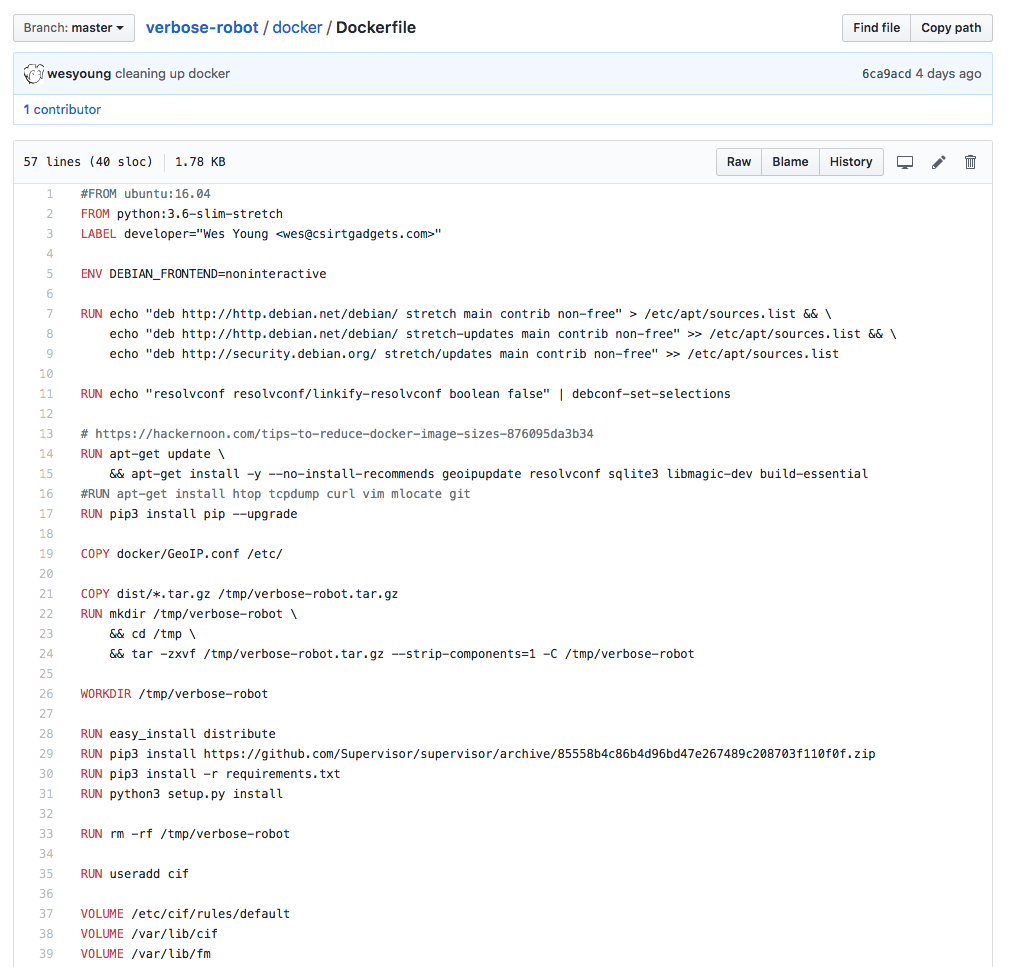Image resolution: width=1010 pixels, height=967 pixels.
Task: Click the trash delete file icon
Action: tap(970, 162)
